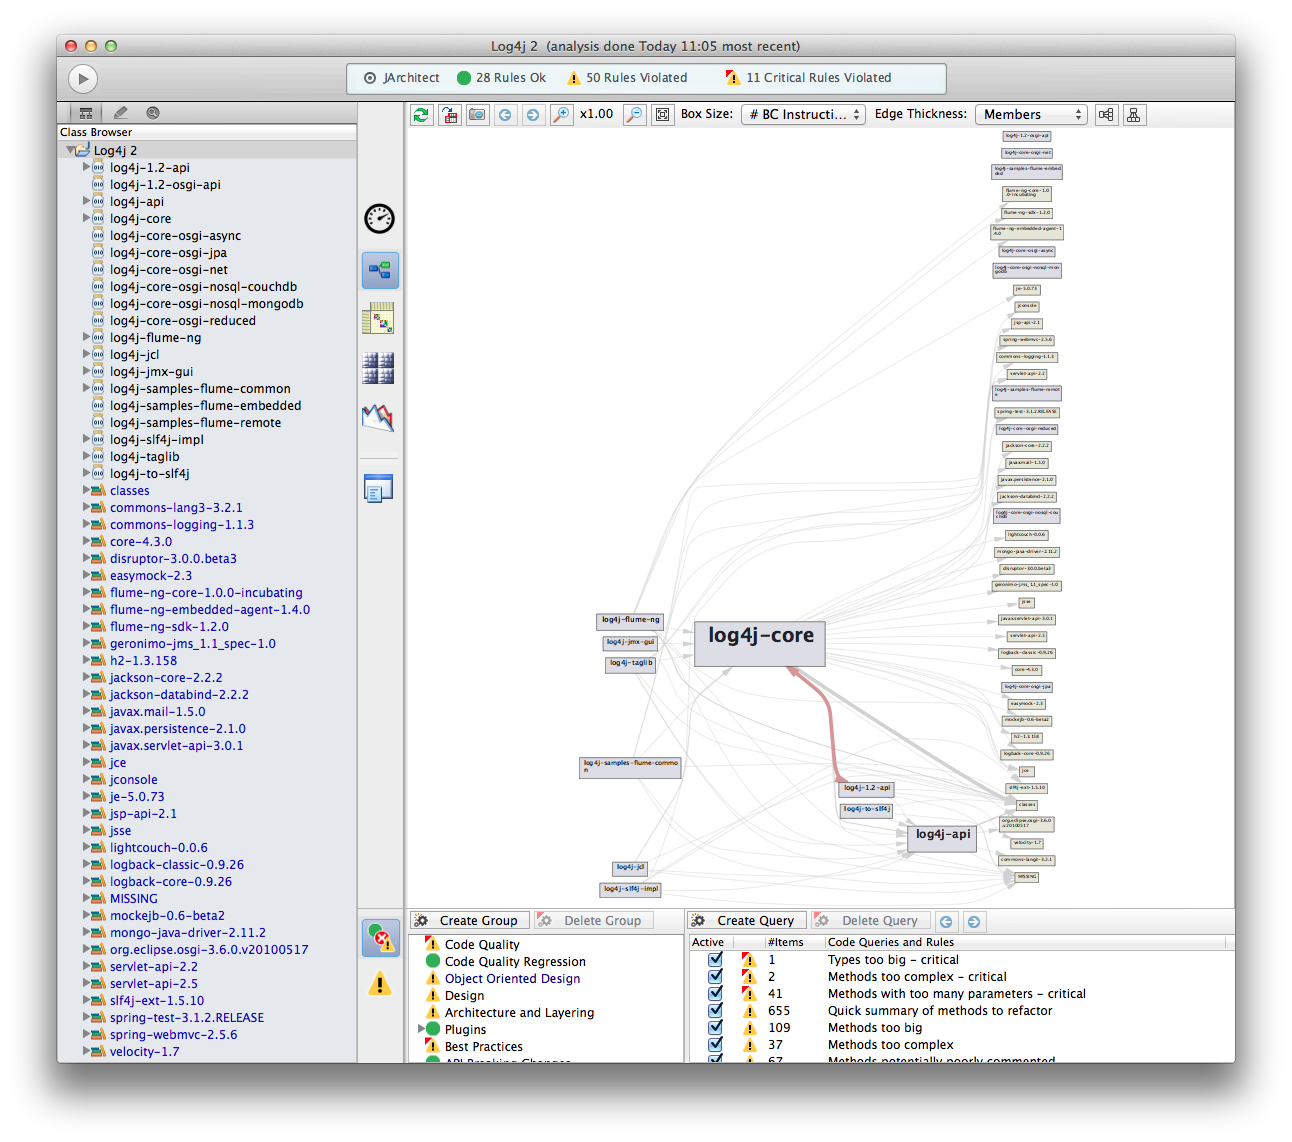Screen dimensions: 1292x1142
Task: Click the JArchitect status label
Action: pos(402,78)
